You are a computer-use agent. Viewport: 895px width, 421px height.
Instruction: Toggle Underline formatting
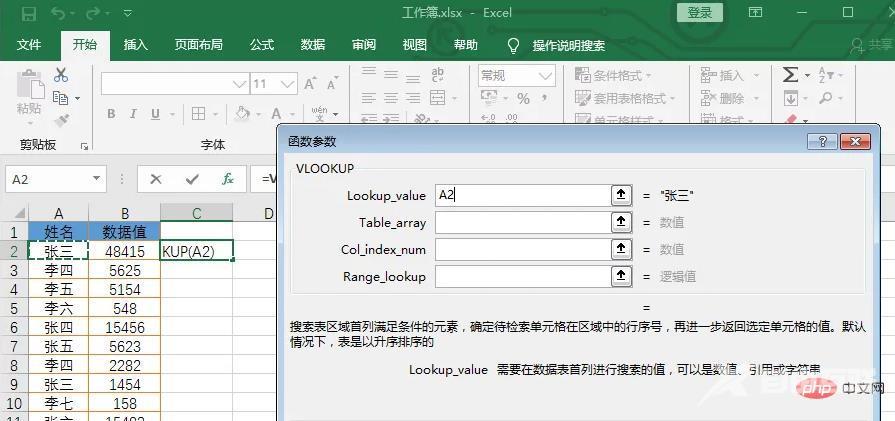coord(156,113)
